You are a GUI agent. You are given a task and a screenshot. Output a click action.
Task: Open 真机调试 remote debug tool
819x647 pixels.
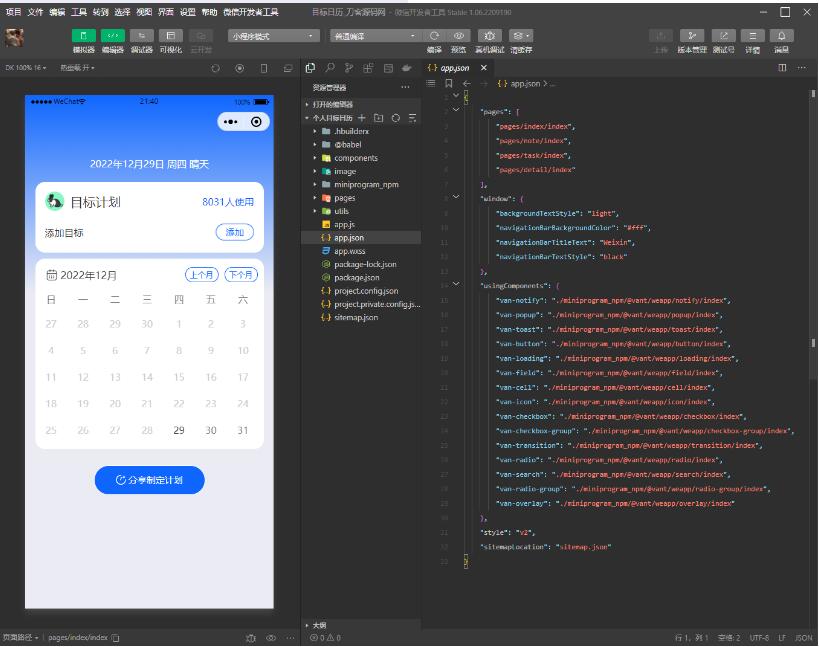point(490,36)
